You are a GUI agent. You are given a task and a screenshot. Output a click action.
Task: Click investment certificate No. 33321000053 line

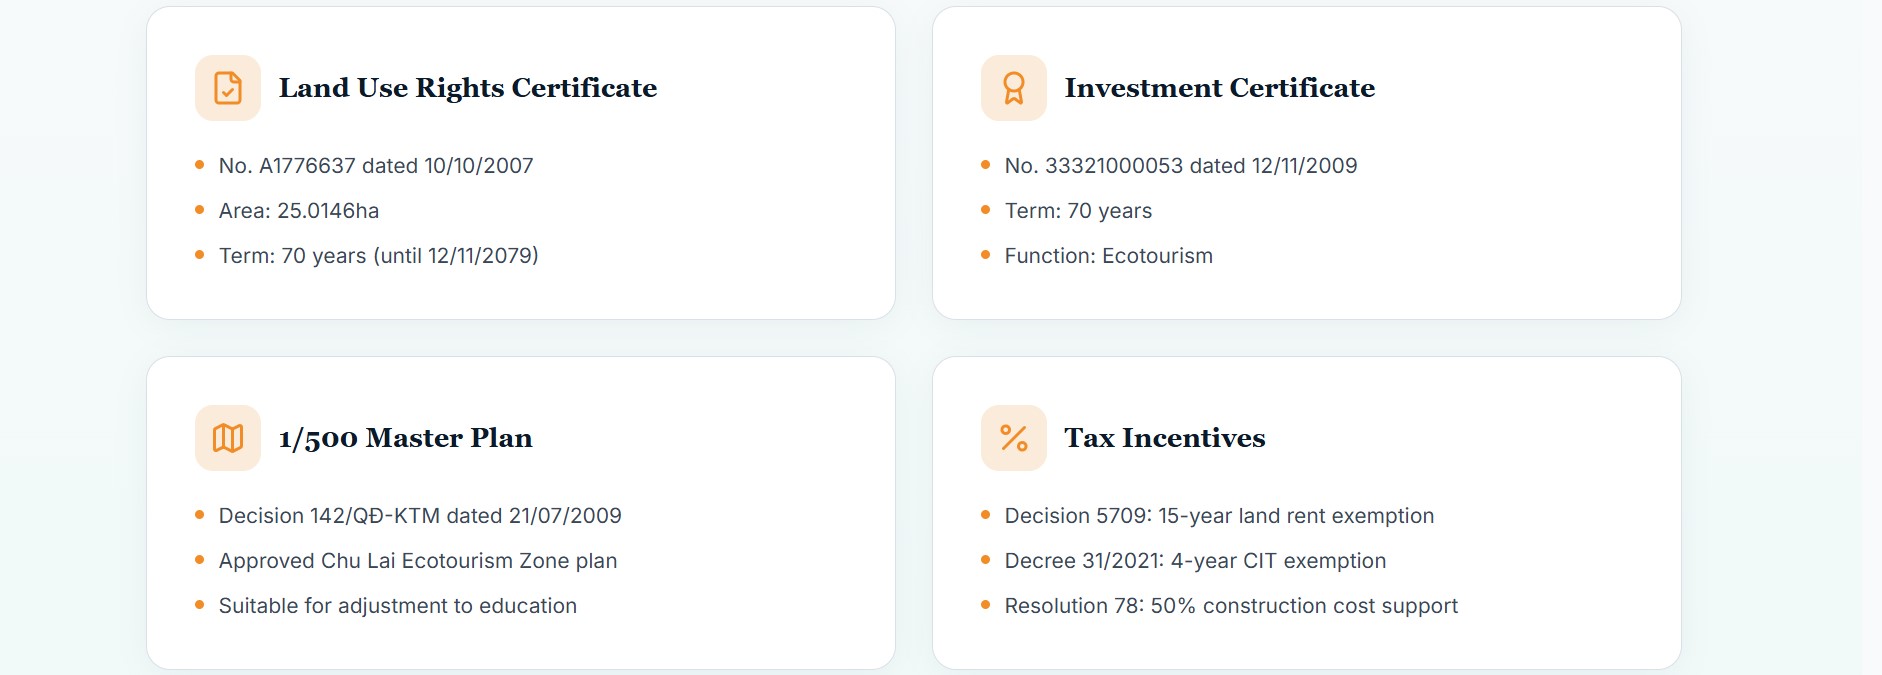[x=1180, y=166]
